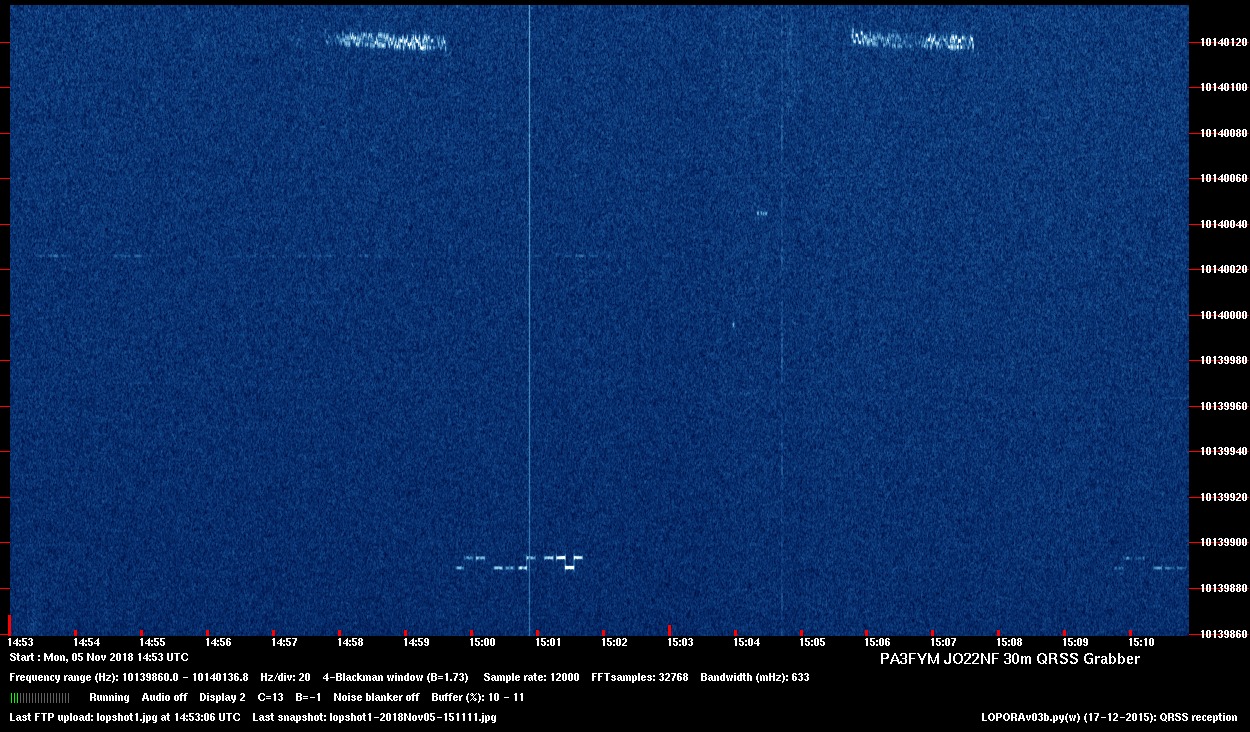The height and width of the screenshot is (732, 1250).
Task: Click the "C=13" contrast value
Action: [270, 697]
